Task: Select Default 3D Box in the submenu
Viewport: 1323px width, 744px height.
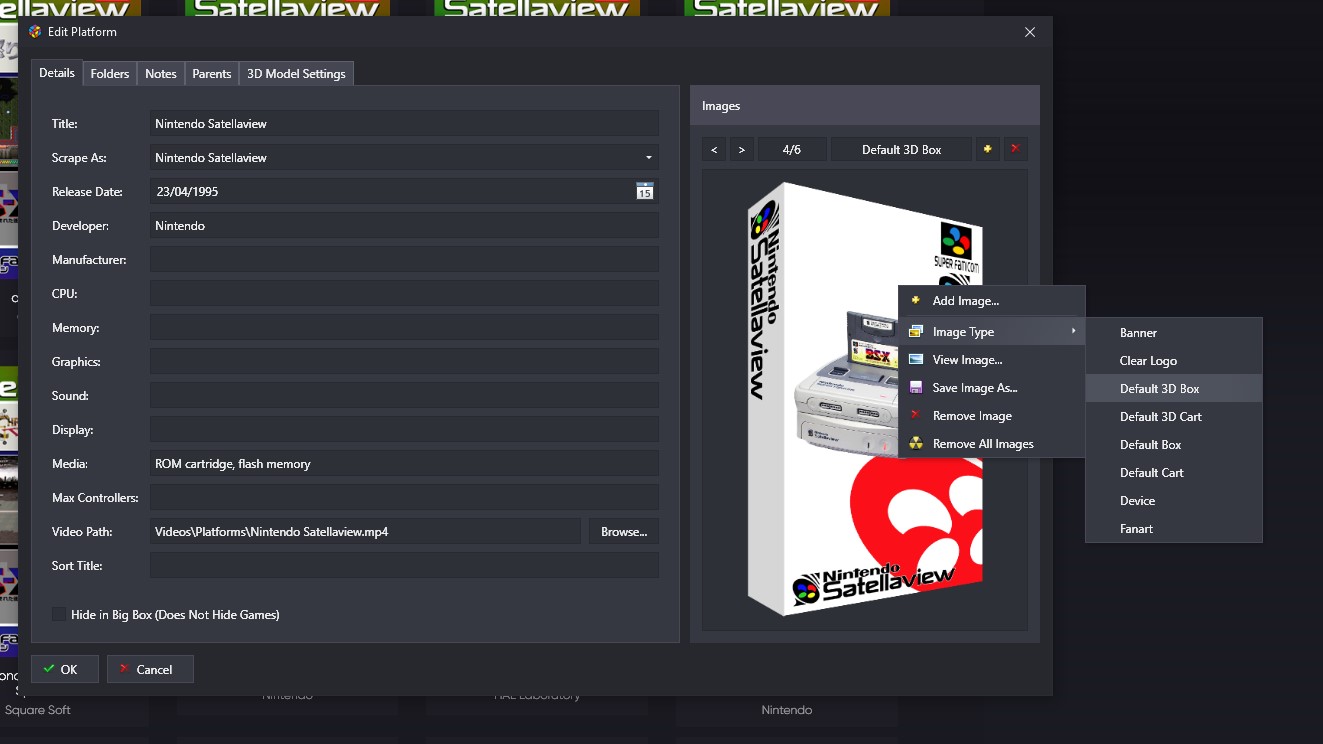Action: tap(1174, 388)
